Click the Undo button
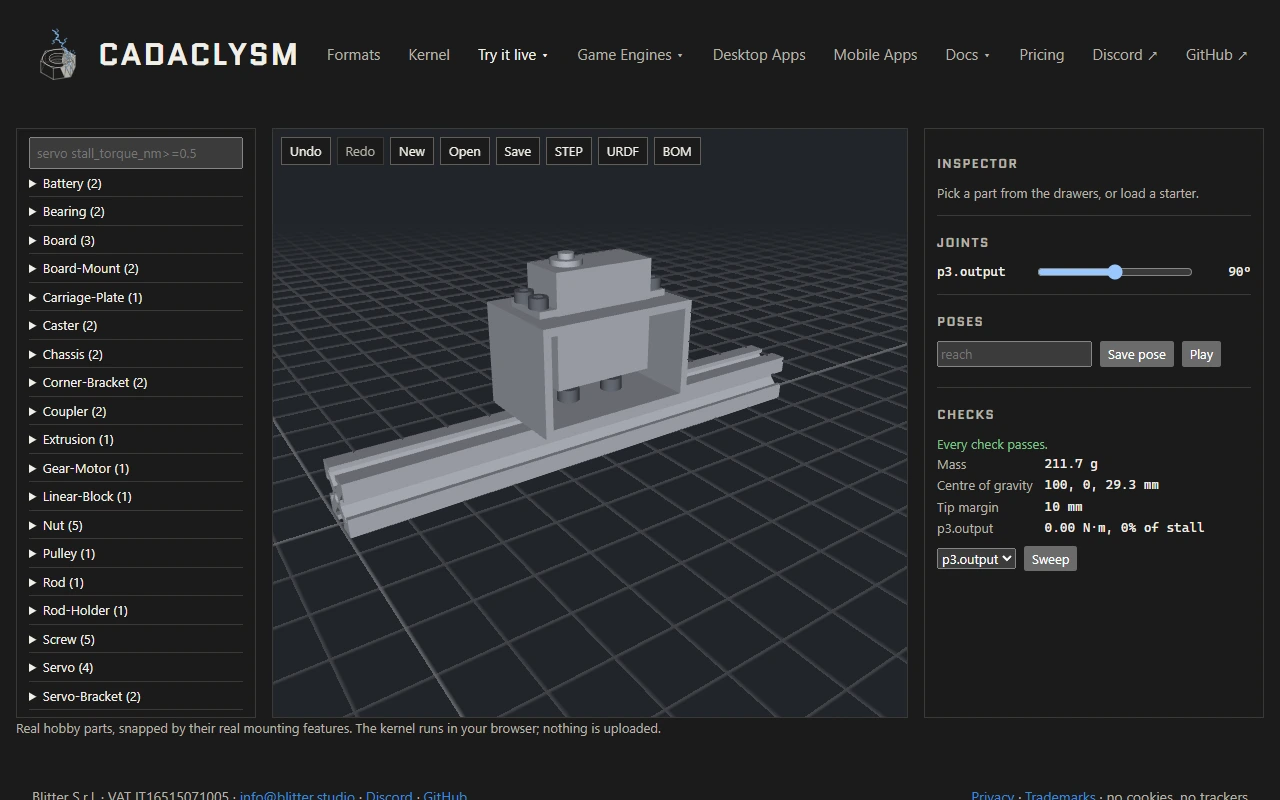This screenshot has height=800, width=1280. 305,152
